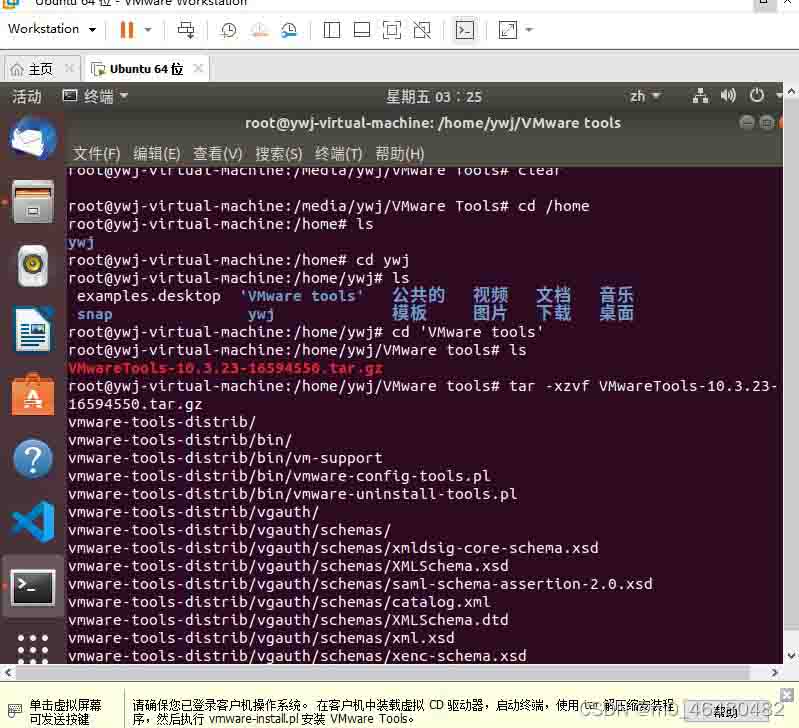Close the 主页 tab
799x728 pixels.
pos(70,68)
